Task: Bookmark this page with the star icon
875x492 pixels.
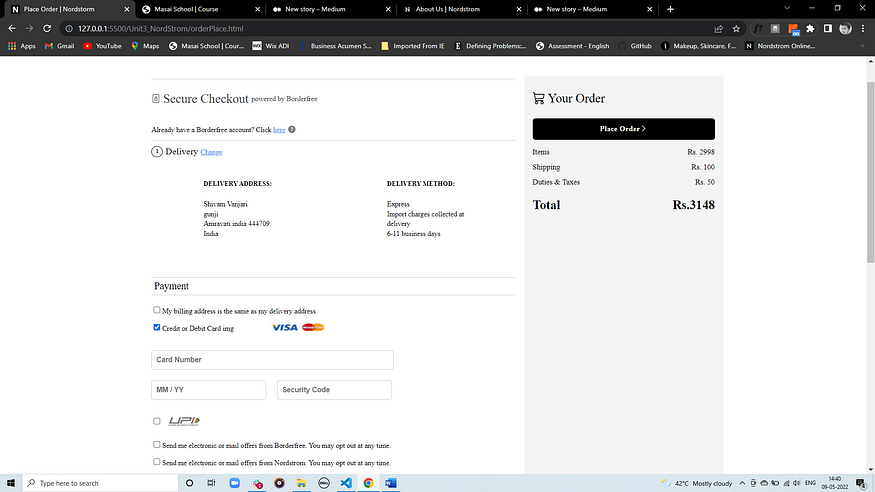Action: [x=736, y=28]
